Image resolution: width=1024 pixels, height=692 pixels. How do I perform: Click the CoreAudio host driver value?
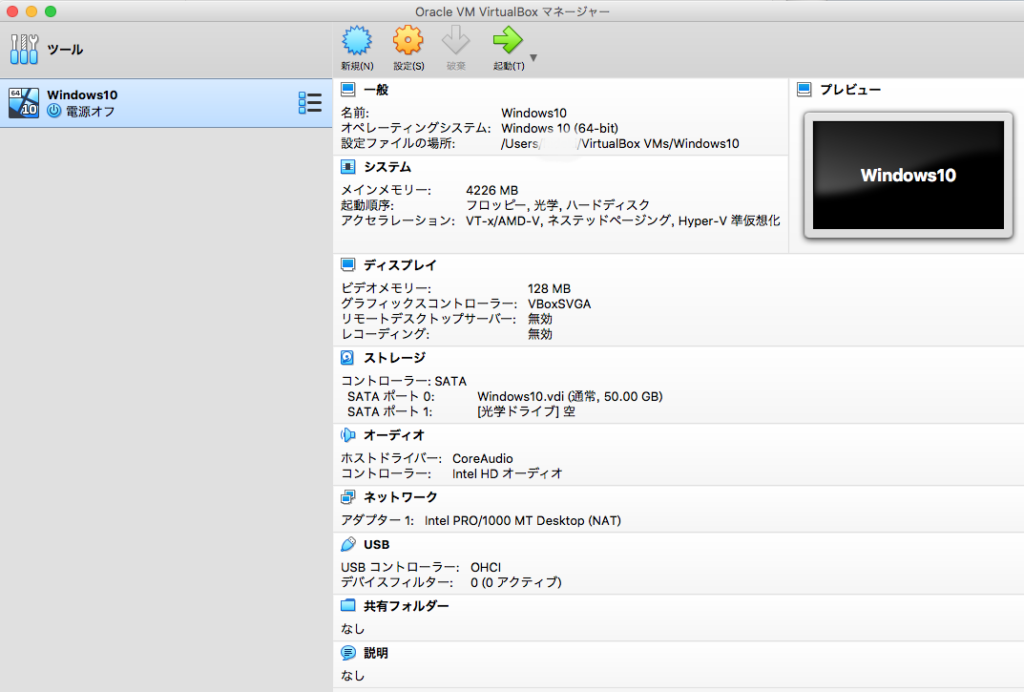click(x=483, y=458)
